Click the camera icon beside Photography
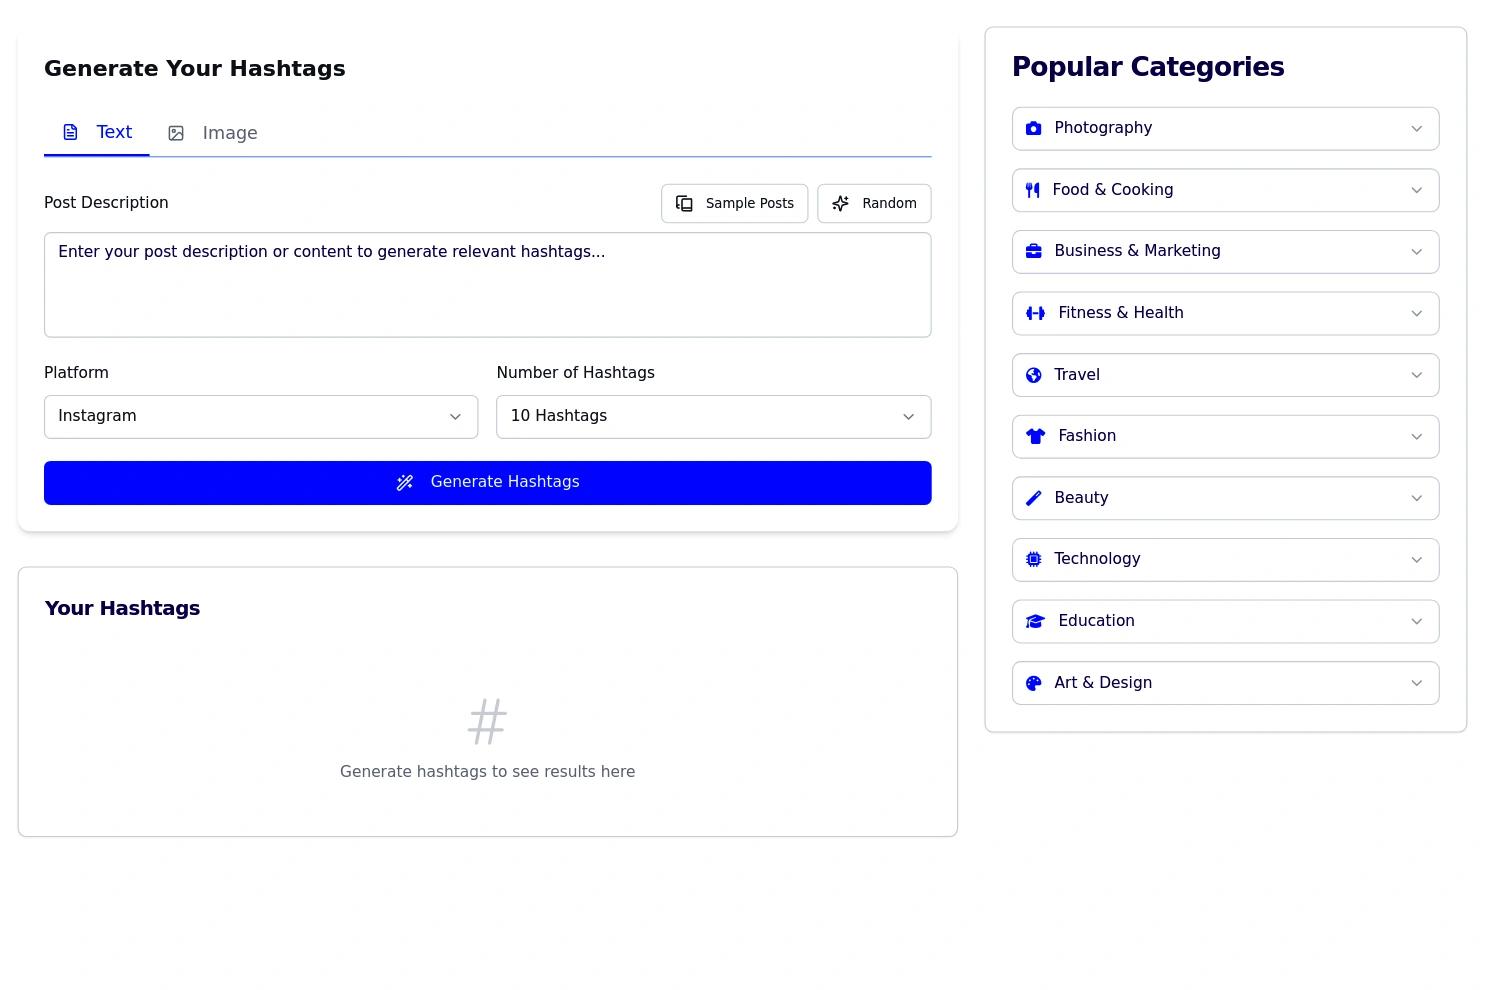Screen dimensions: 1485x990 (x=1034, y=128)
